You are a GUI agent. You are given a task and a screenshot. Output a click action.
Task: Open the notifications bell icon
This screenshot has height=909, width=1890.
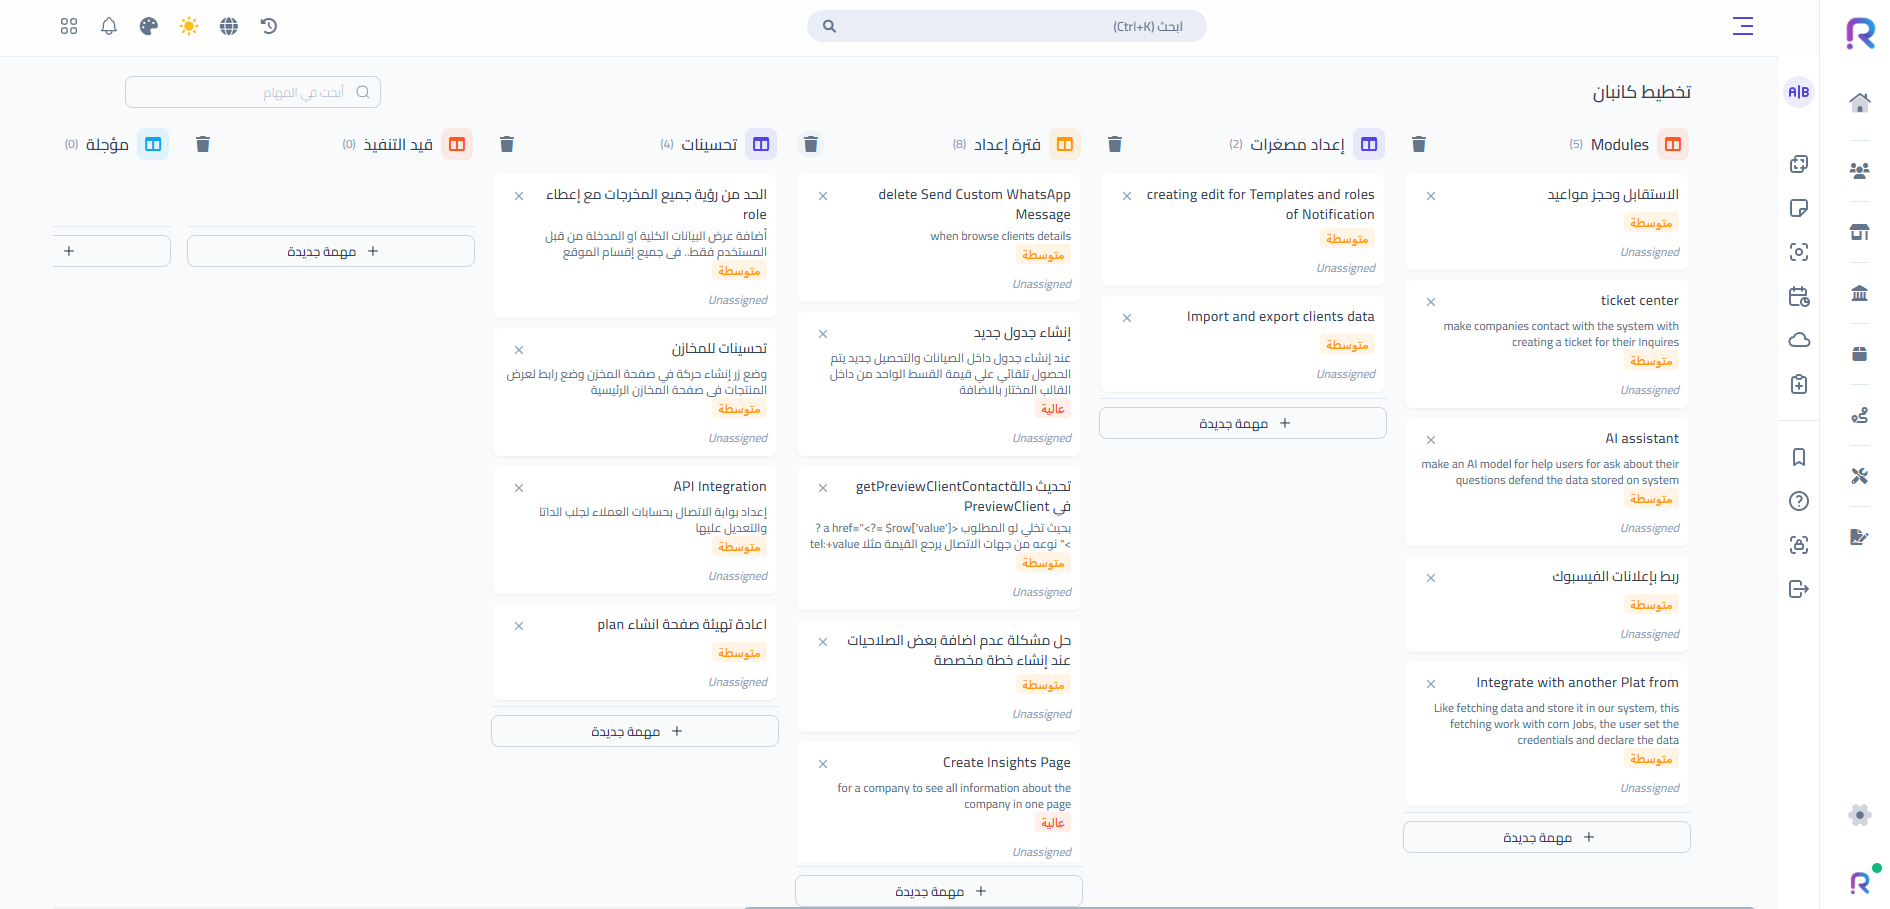tap(108, 26)
